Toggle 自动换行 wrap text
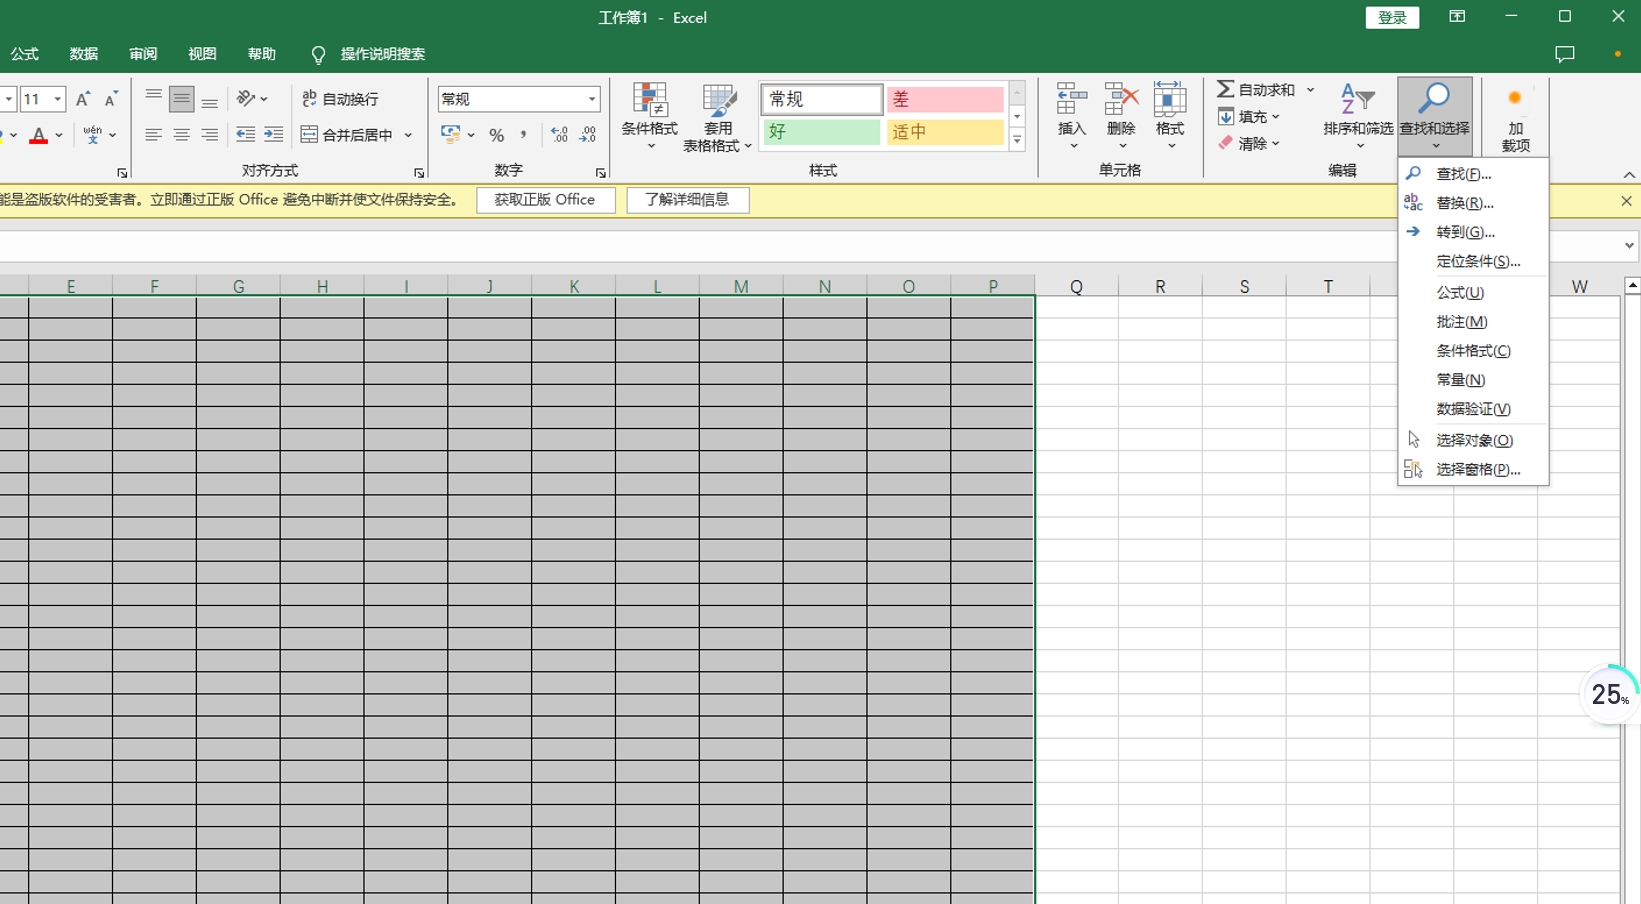 tap(340, 98)
